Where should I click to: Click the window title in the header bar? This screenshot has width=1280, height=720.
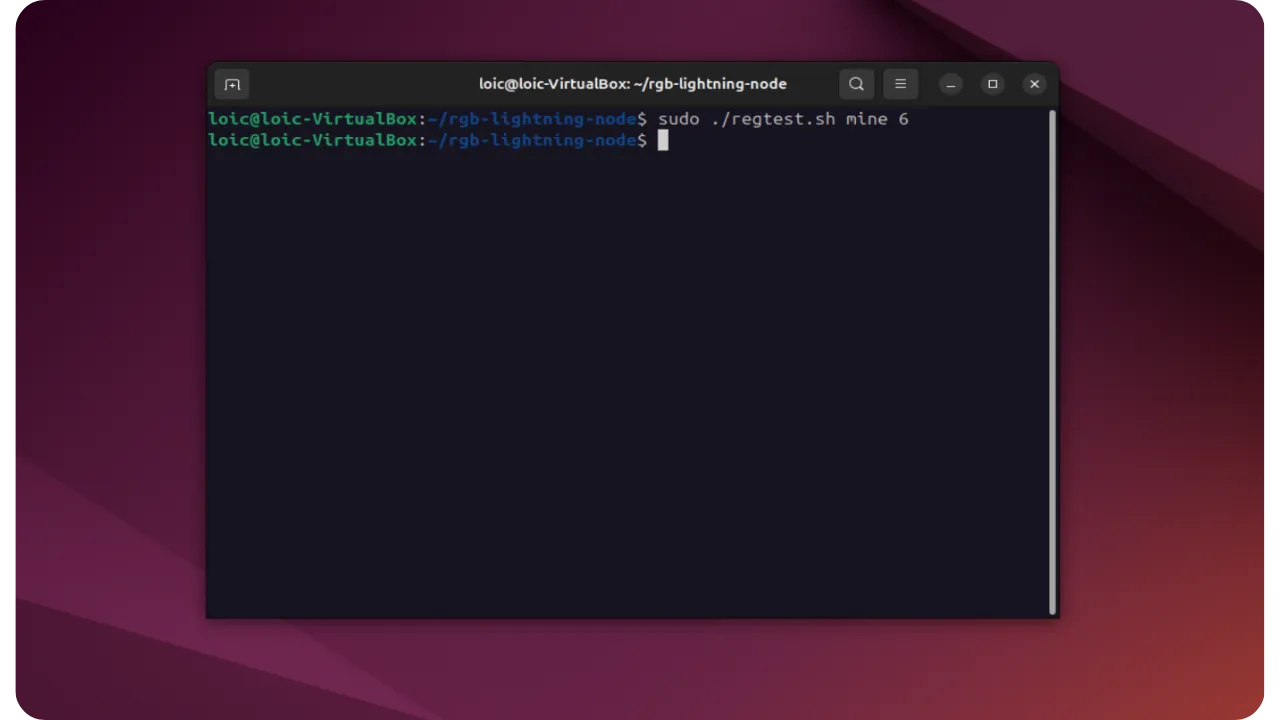(632, 84)
